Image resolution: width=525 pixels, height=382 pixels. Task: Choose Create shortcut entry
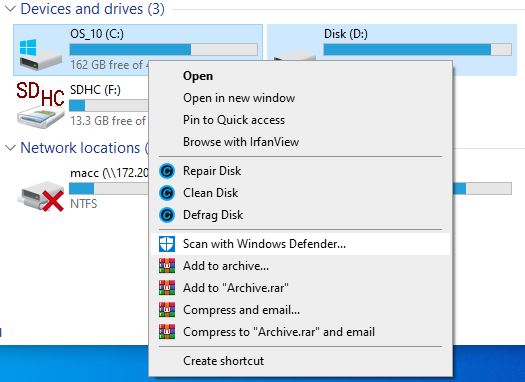[x=300, y=361]
